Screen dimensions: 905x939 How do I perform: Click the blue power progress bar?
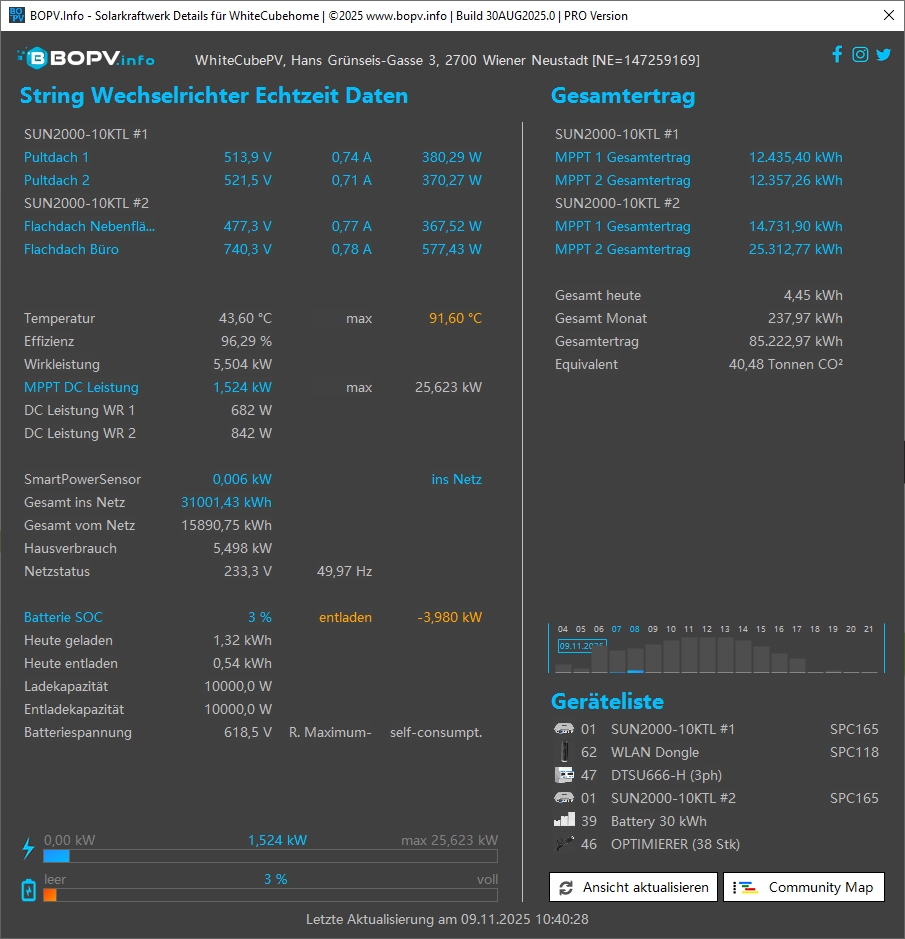[270, 856]
